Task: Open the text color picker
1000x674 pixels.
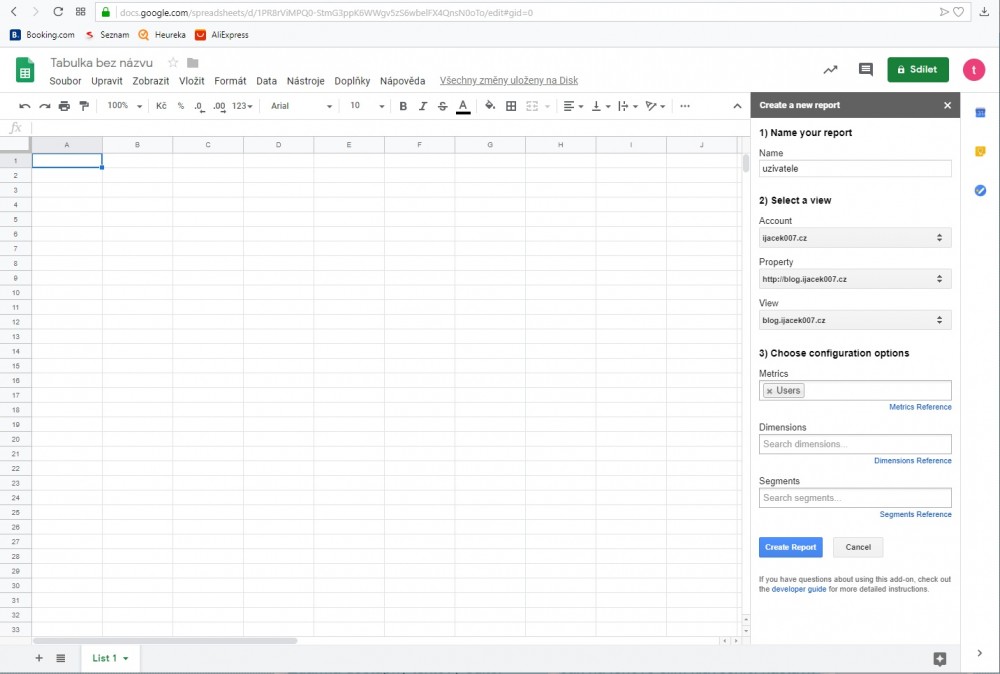Action: pos(462,106)
